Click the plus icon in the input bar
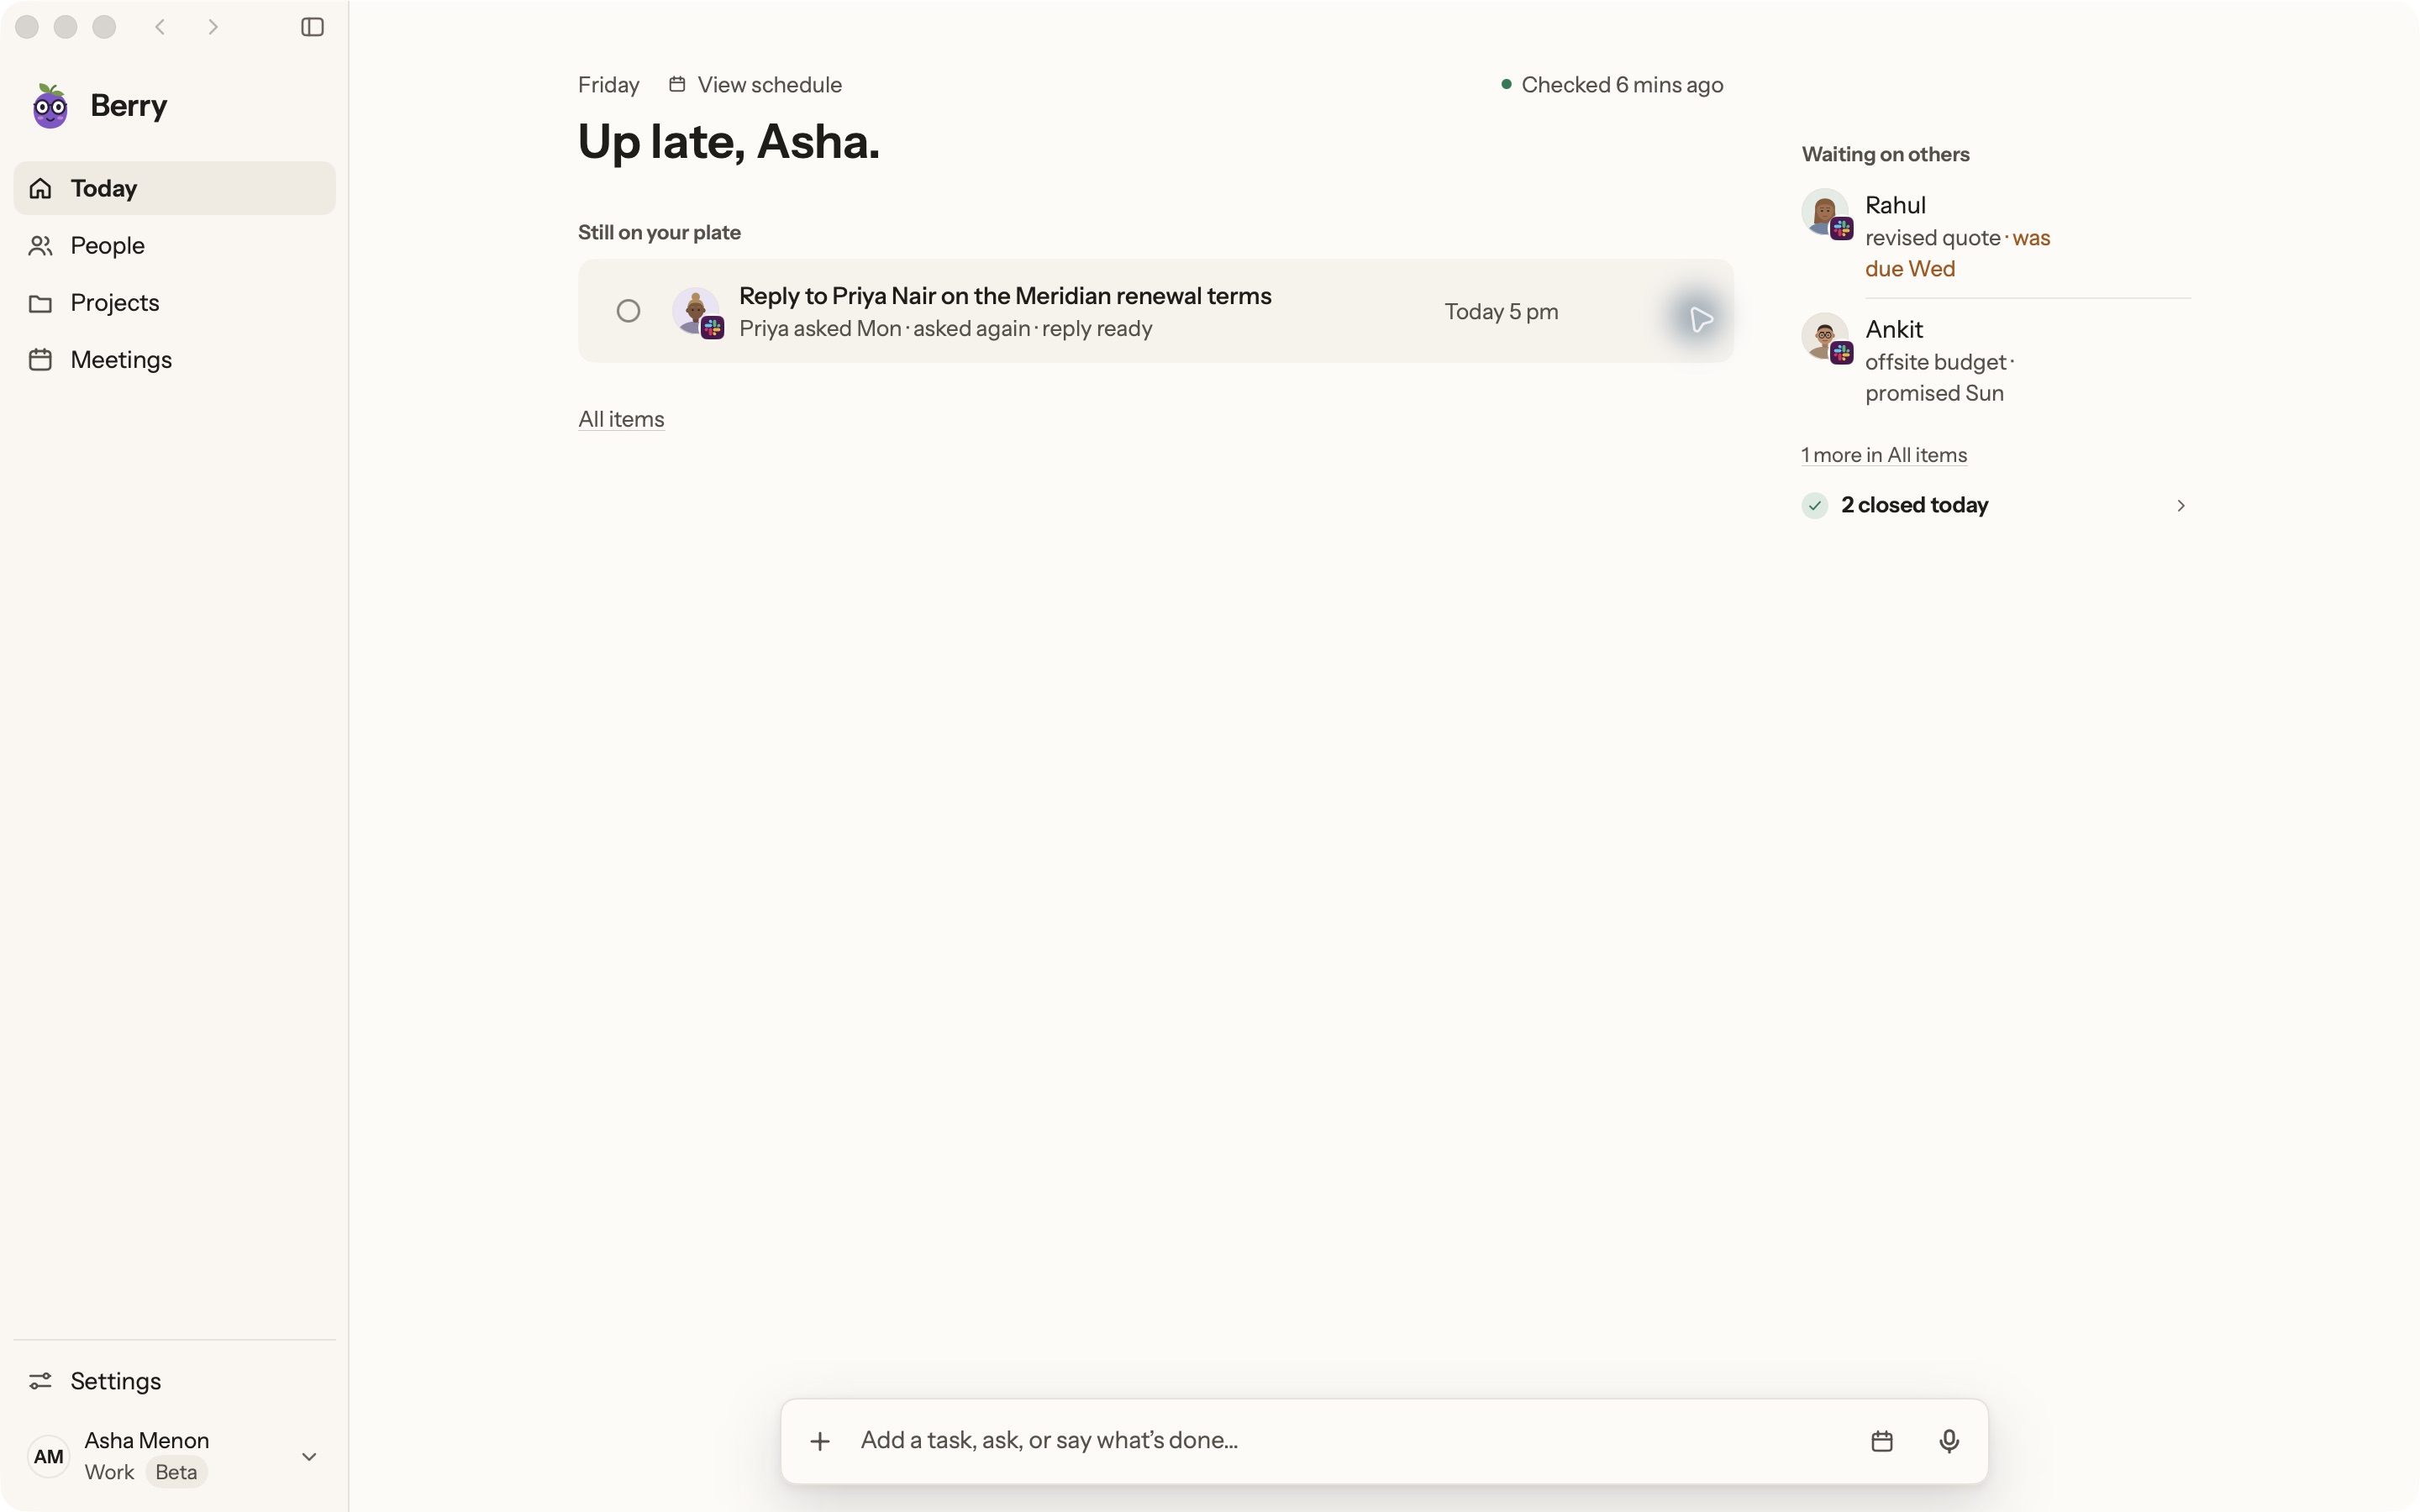 click(820, 1441)
